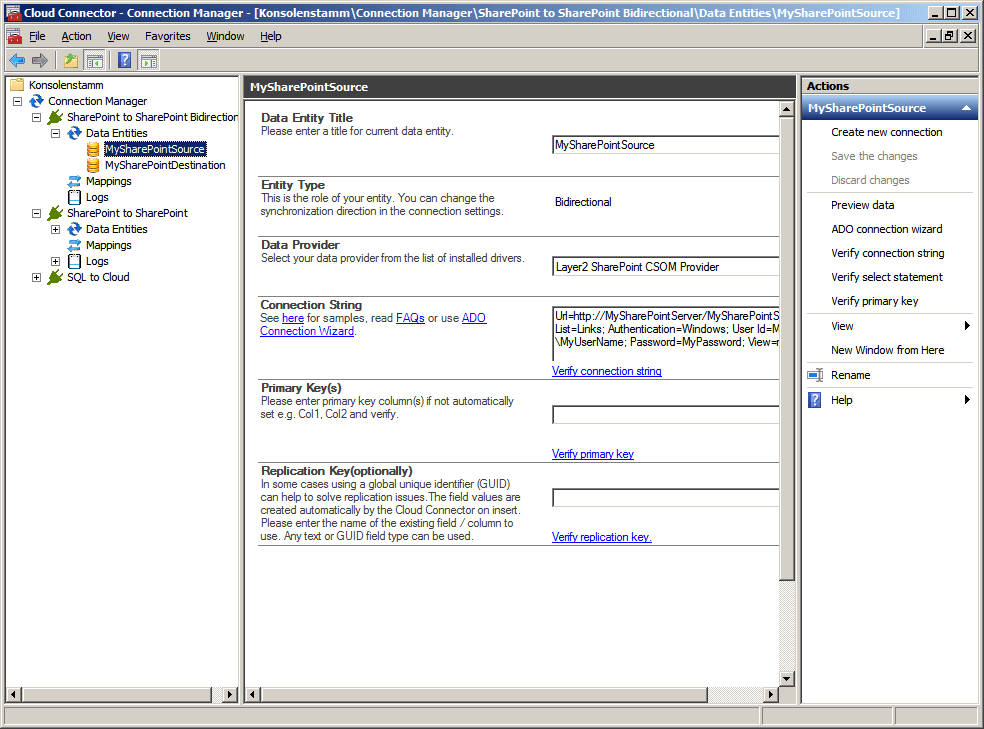Click the Bidirectional entity type value
The height and width of the screenshot is (729, 984).
(x=583, y=202)
